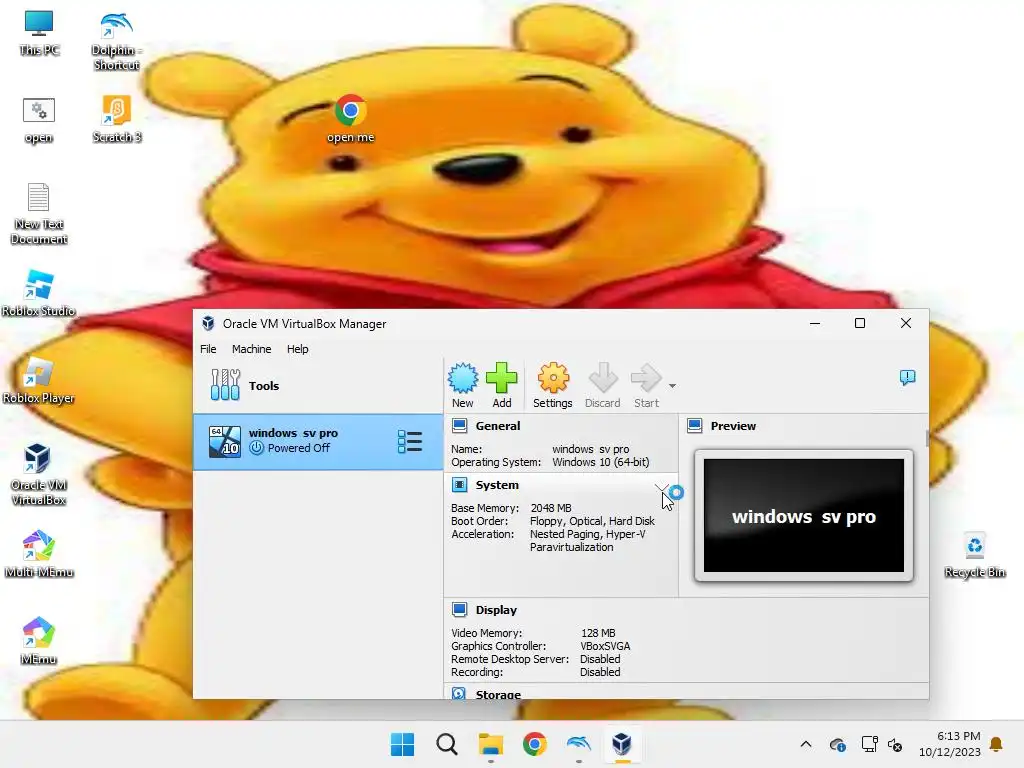Select the Scratch 3 desktop icon
Screen dimensions: 1024x768
(x=116, y=120)
